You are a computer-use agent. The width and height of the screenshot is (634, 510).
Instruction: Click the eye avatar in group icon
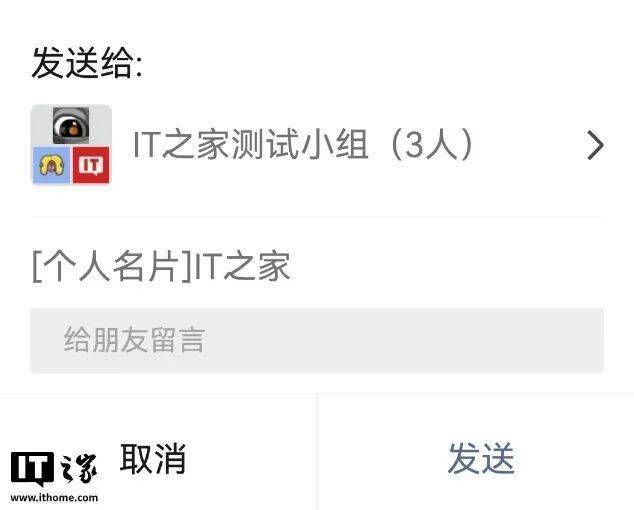[71, 125]
